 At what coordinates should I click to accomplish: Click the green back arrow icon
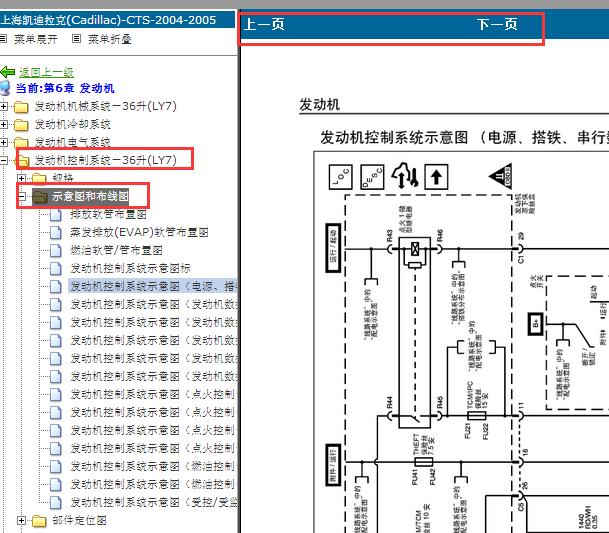tap(8, 72)
